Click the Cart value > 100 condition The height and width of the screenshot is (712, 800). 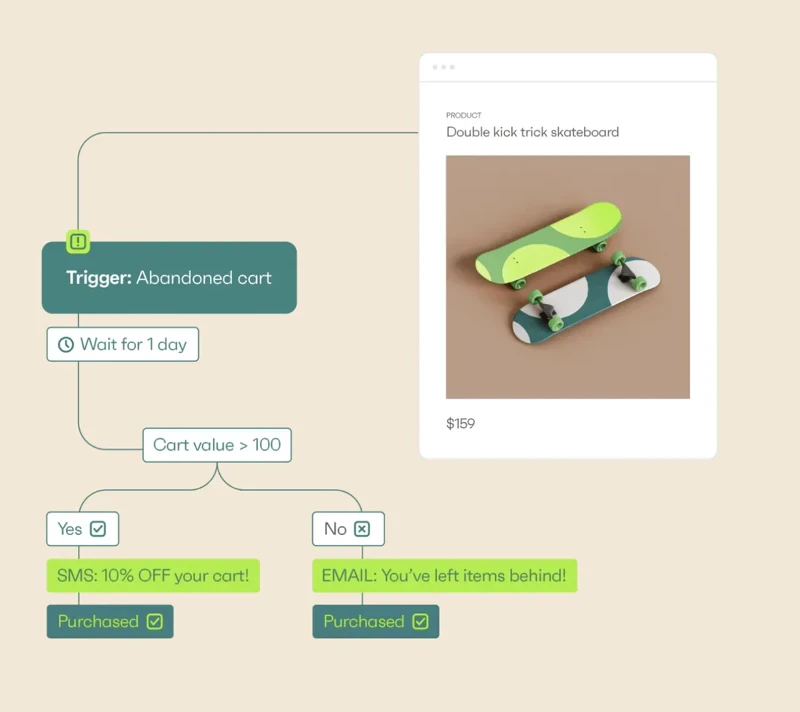point(217,445)
